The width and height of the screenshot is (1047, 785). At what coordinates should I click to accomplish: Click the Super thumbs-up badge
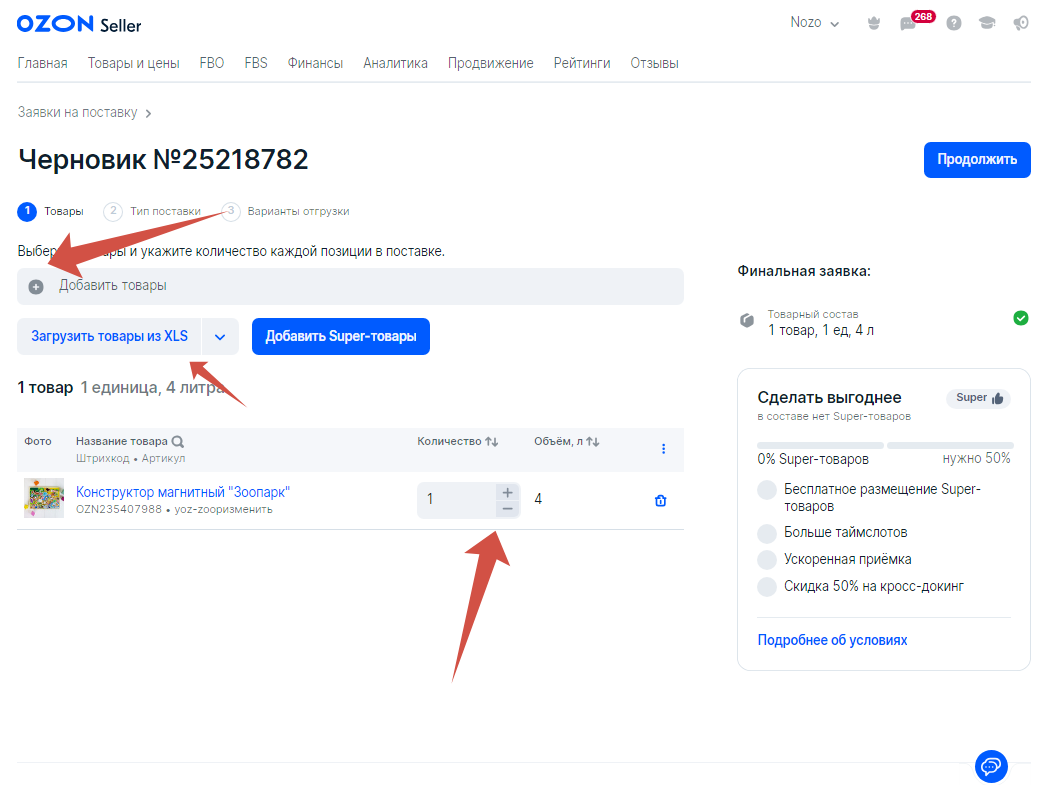click(x=978, y=399)
